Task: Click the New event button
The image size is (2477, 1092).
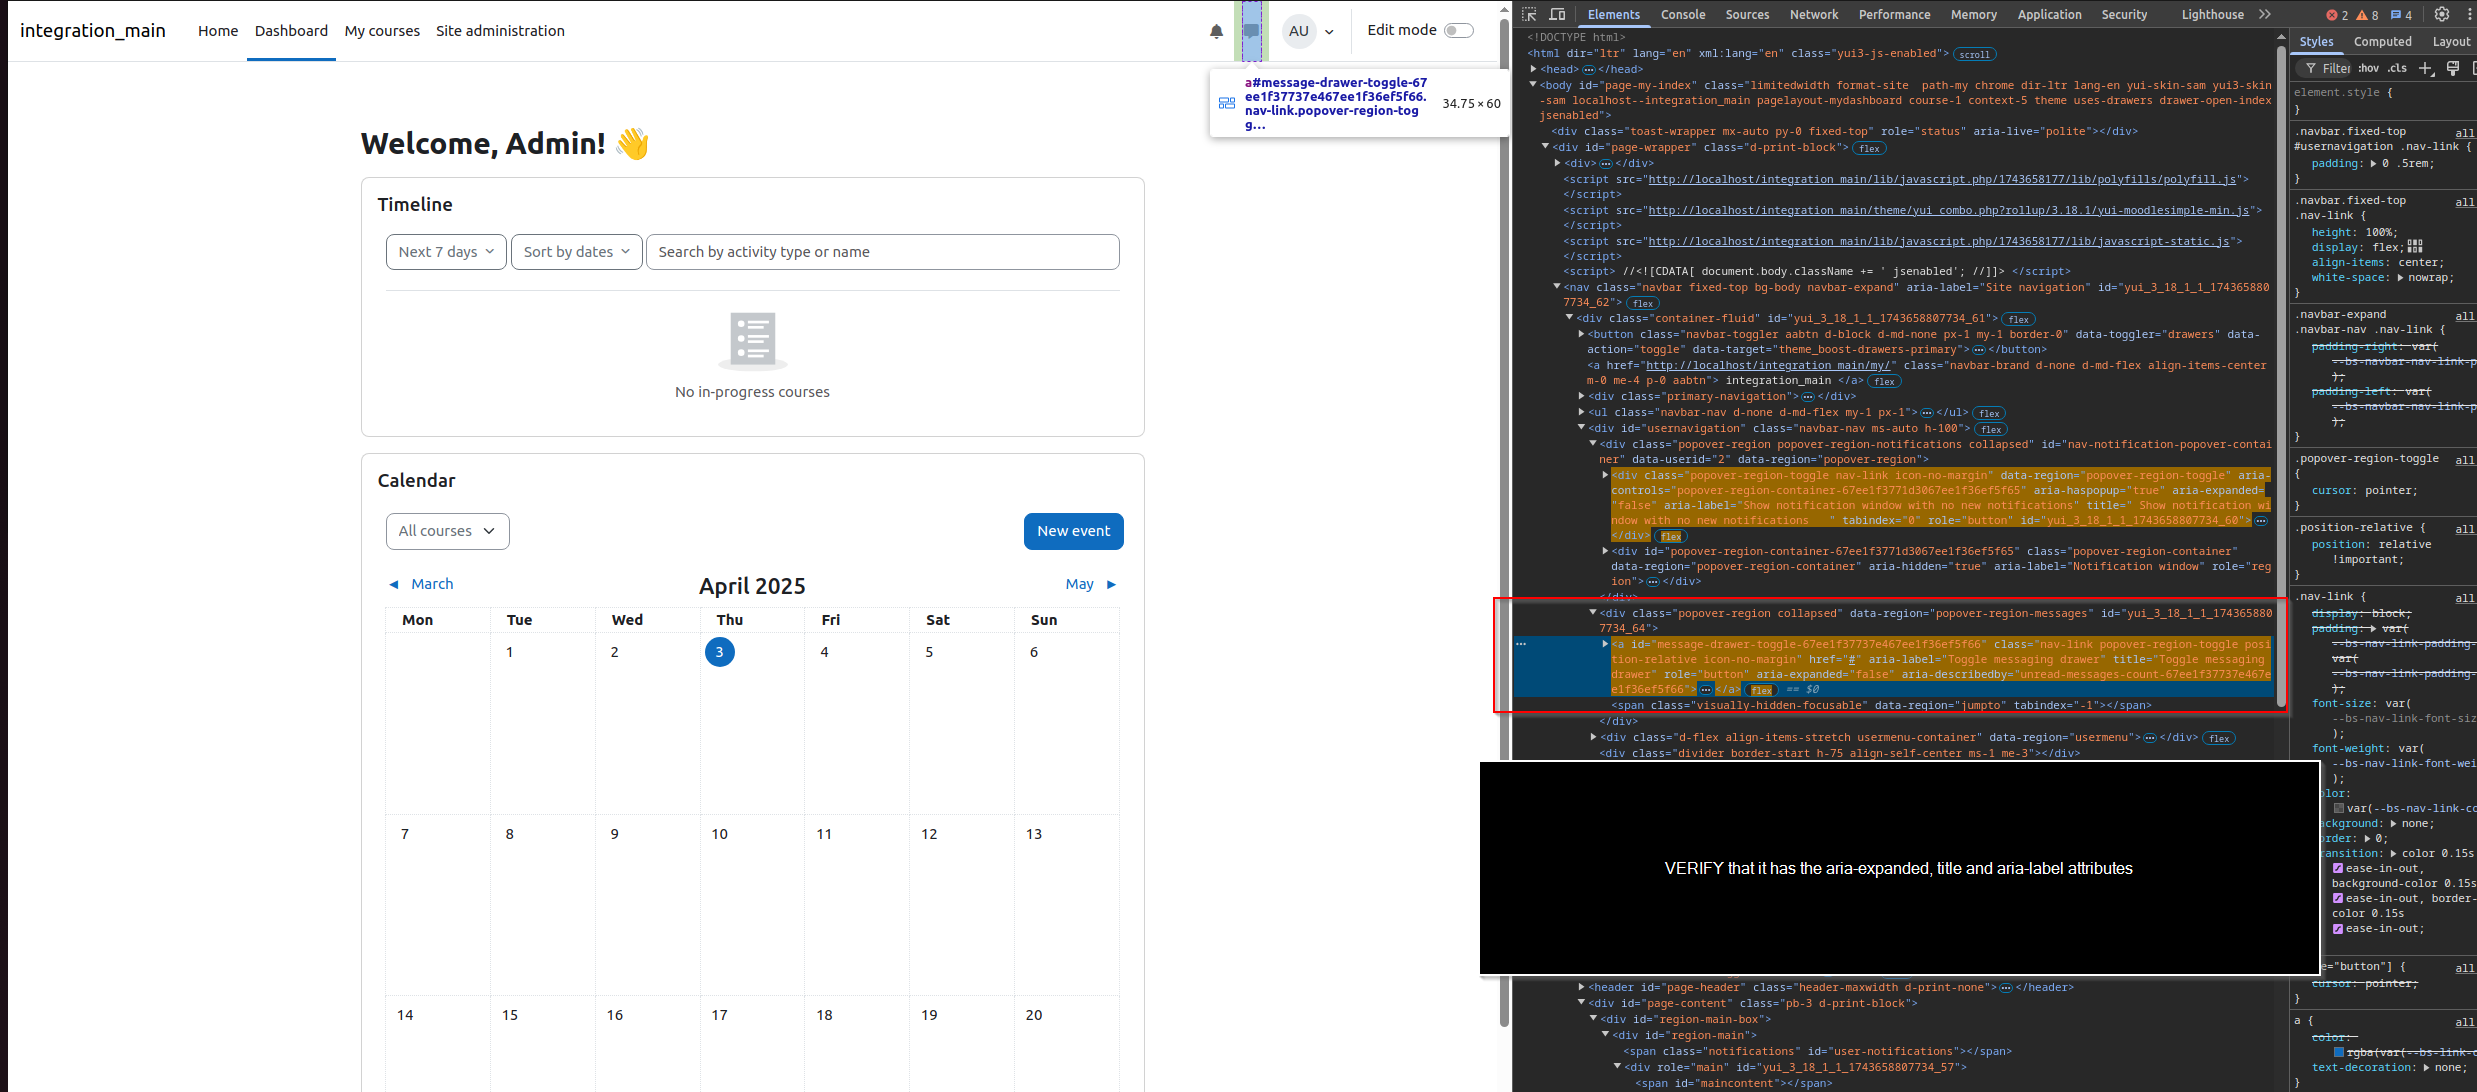Action: pyautogui.click(x=1073, y=531)
